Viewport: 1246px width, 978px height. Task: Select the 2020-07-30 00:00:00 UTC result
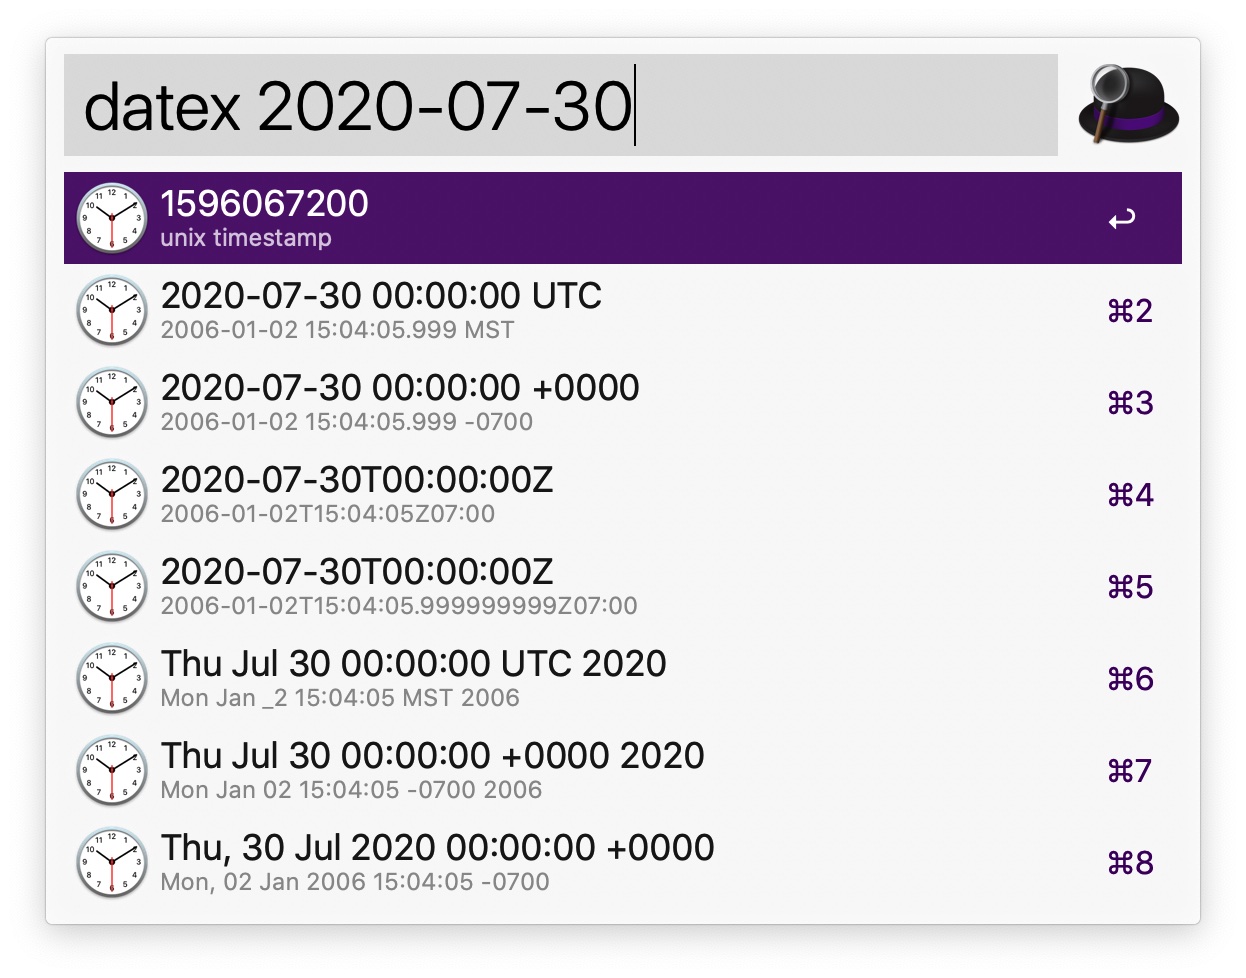tap(623, 310)
